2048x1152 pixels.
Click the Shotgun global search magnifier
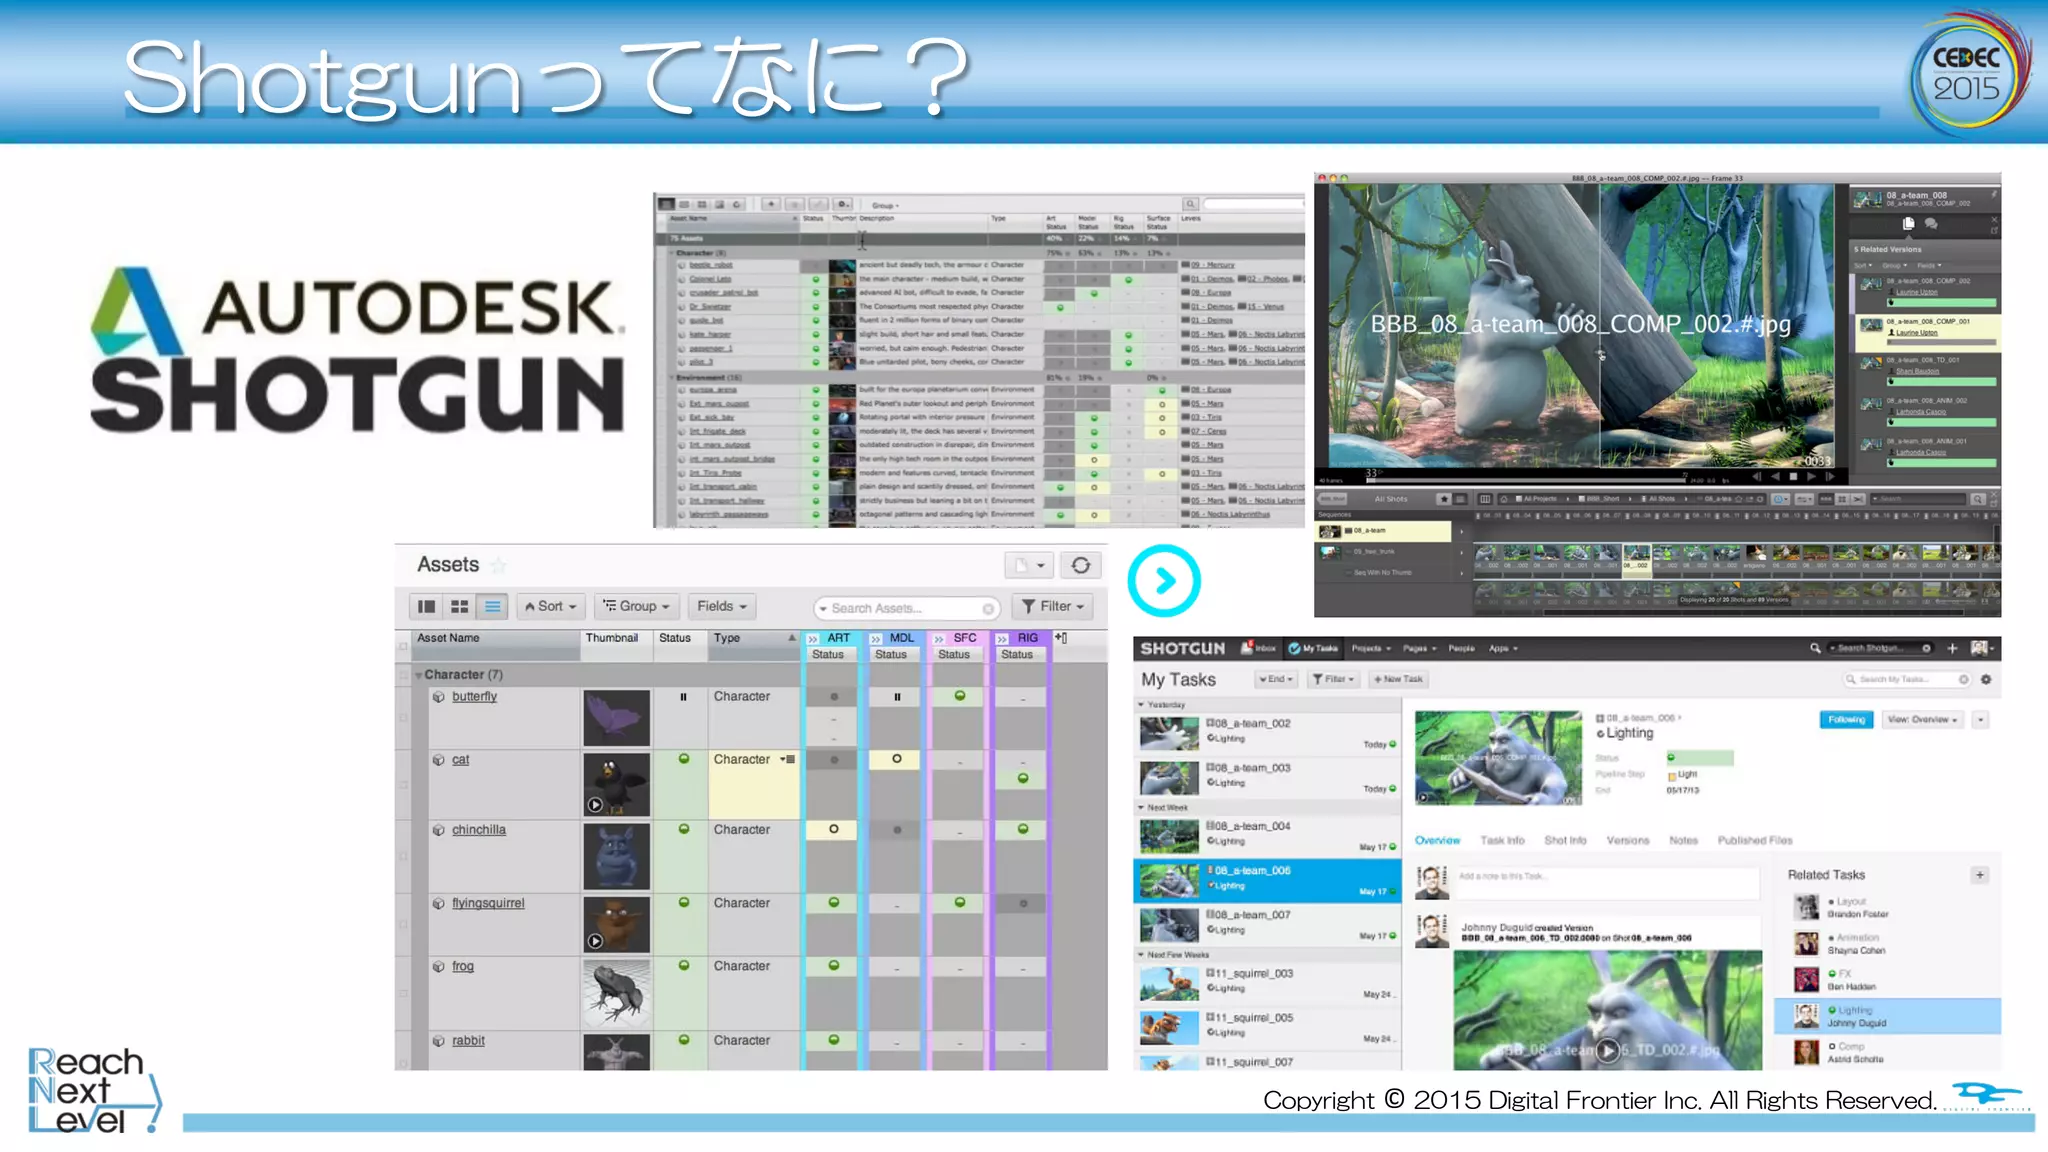[1815, 648]
